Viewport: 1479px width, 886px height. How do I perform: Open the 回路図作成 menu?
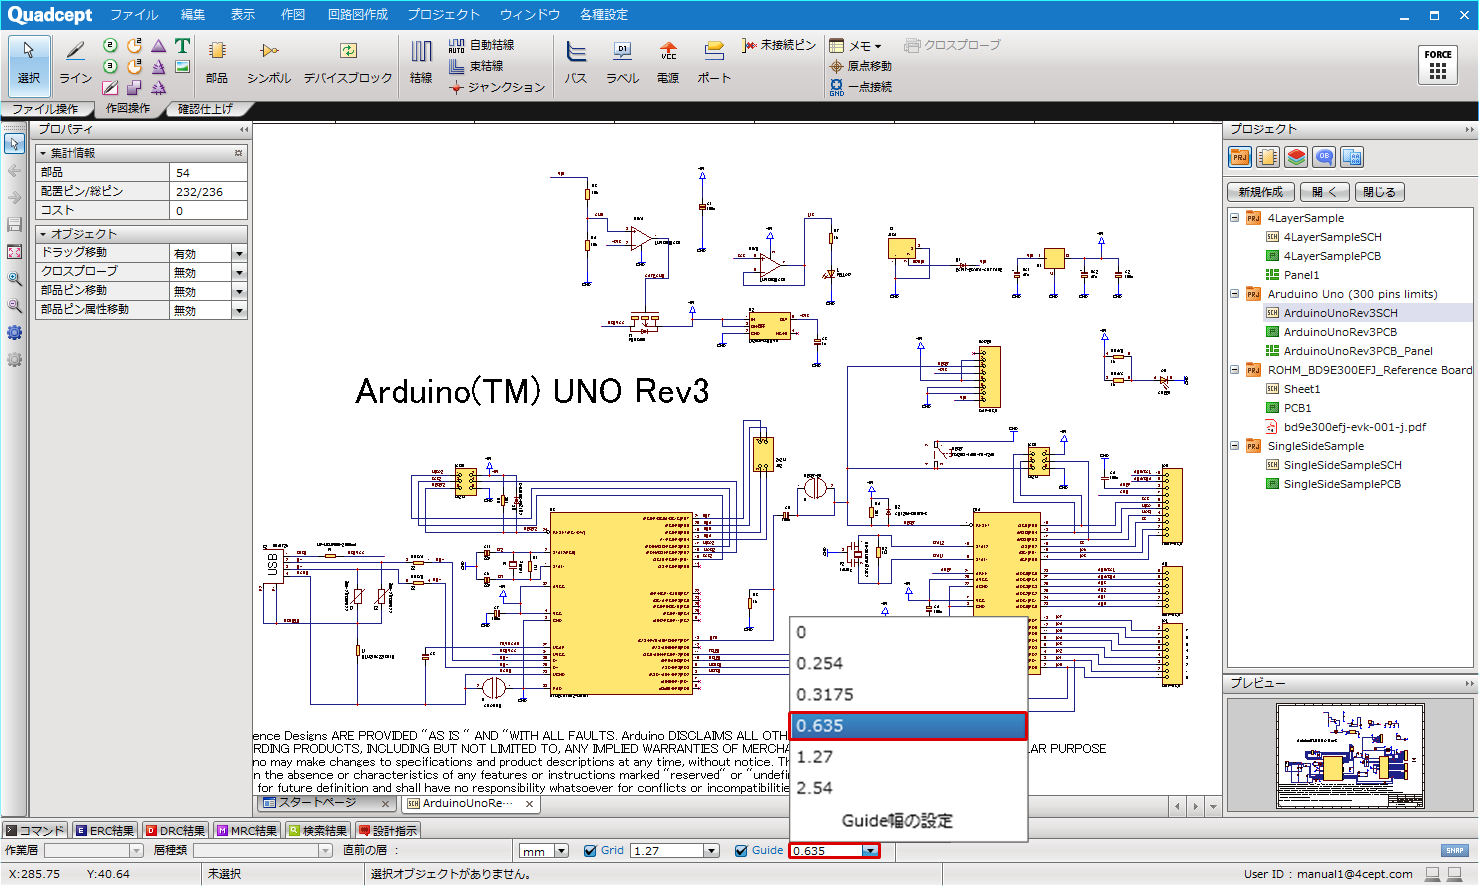point(357,14)
